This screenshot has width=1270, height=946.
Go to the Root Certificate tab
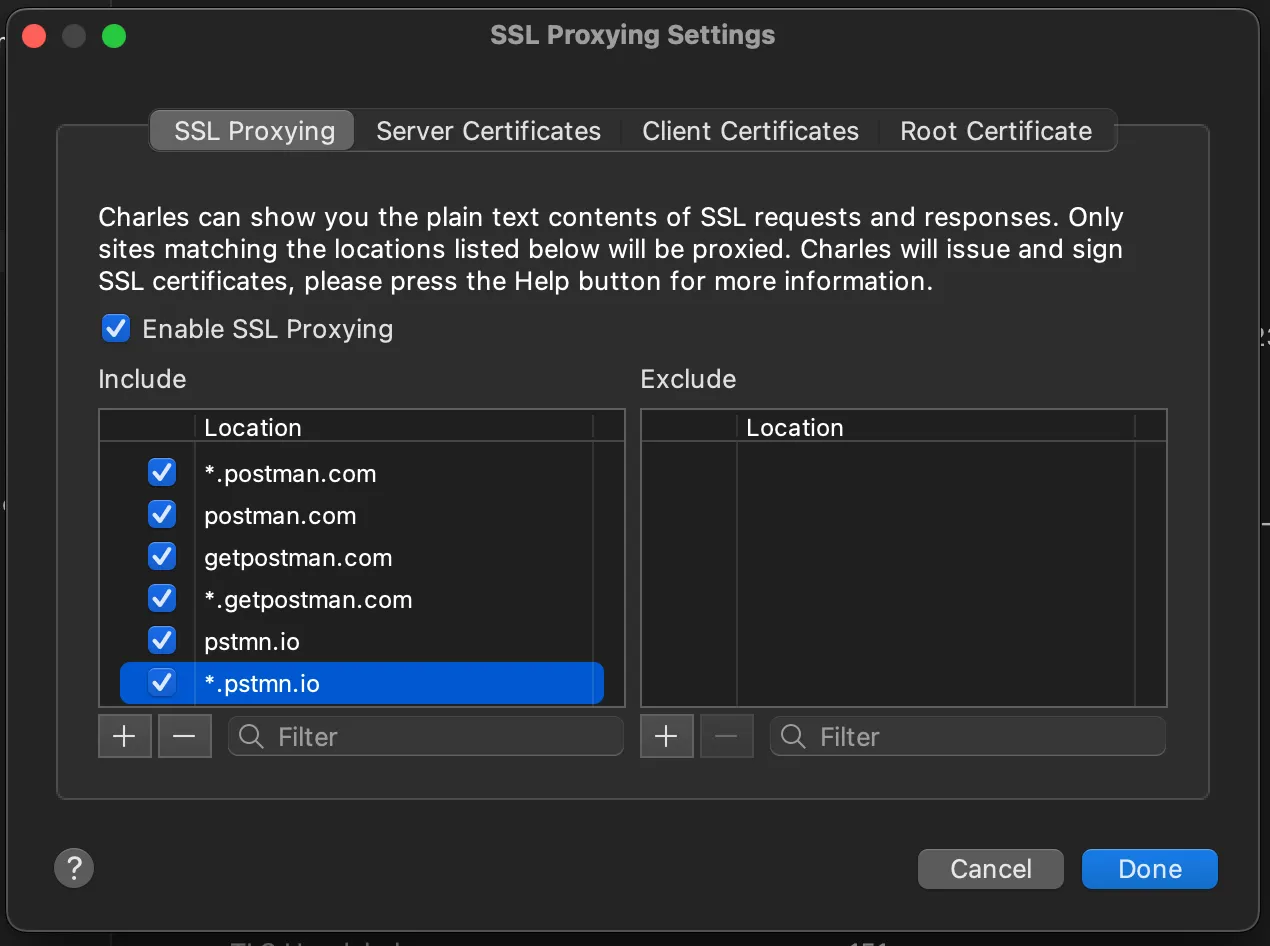(995, 131)
